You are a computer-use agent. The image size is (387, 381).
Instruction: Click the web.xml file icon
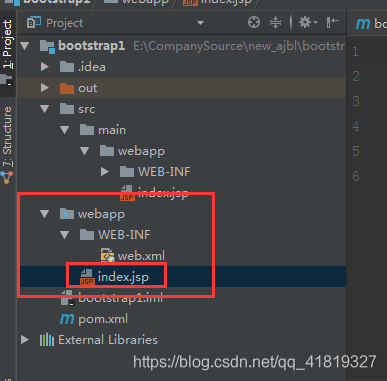[x=107, y=255]
